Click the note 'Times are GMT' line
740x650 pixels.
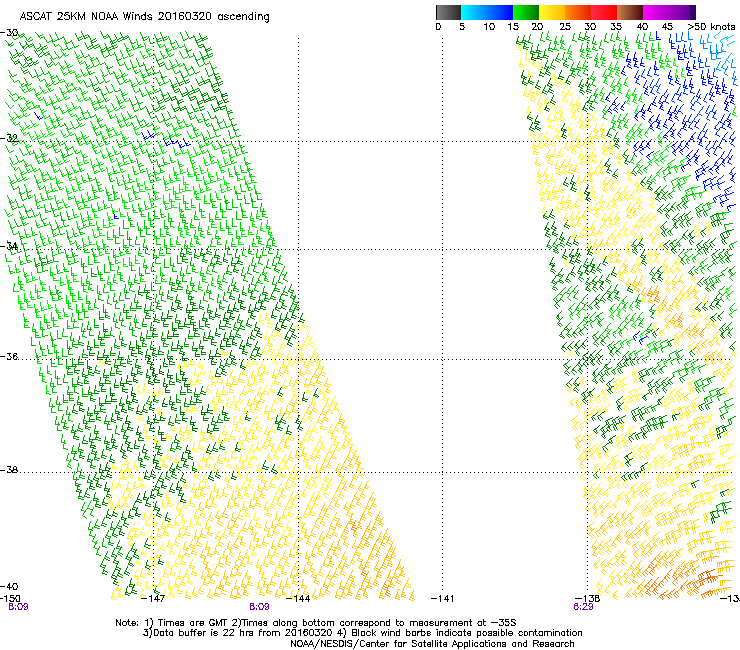316,623
